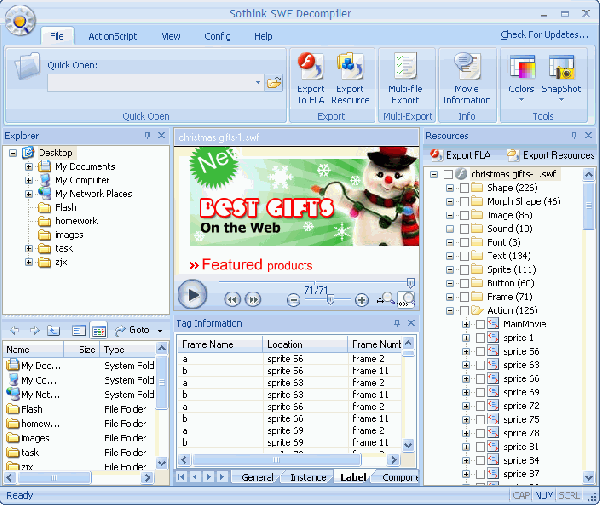Open the ActionScript ribbon tab
This screenshot has height=505, width=600.
point(112,37)
